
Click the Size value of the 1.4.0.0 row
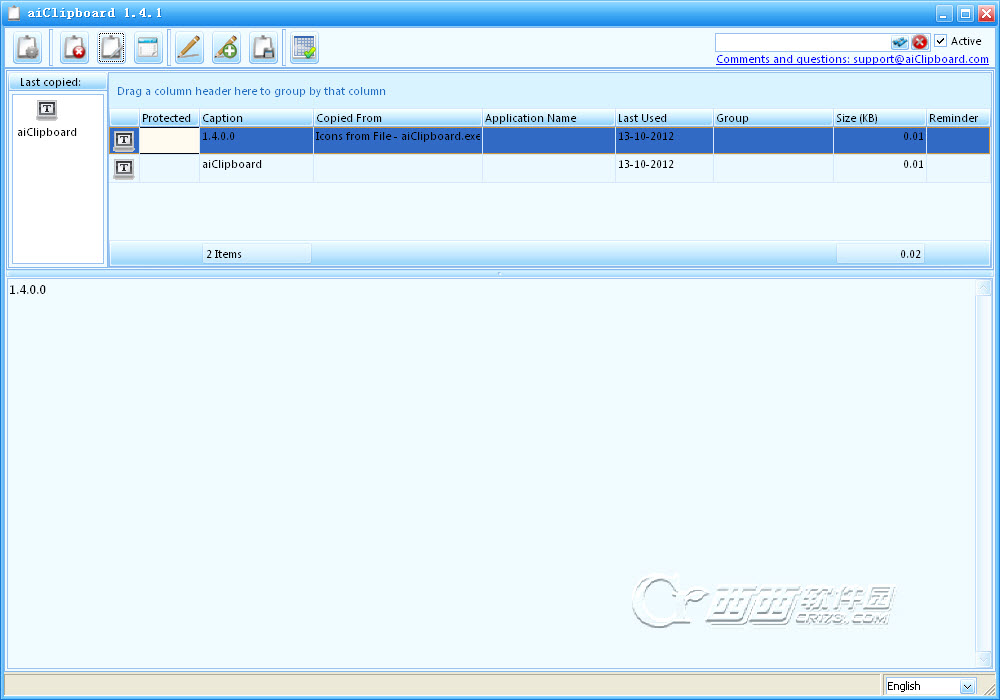pyautogui.click(x=879, y=140)
